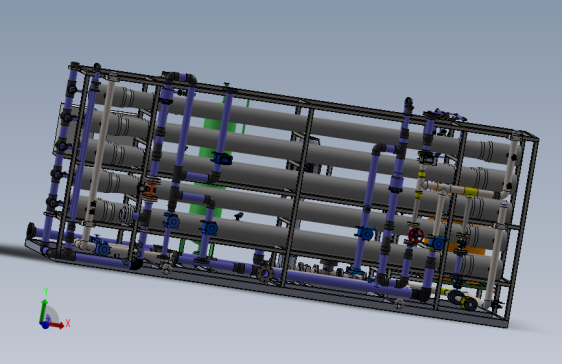Select the blue Z axis ball of triad

45,325
